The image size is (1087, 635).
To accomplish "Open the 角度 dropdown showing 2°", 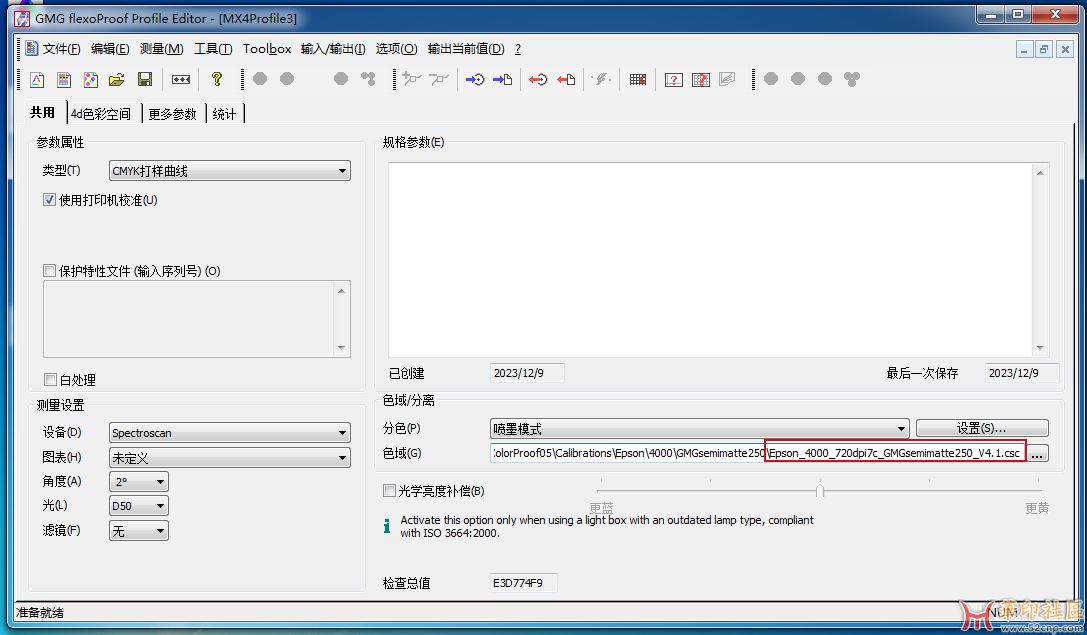I will coord(139,482).
